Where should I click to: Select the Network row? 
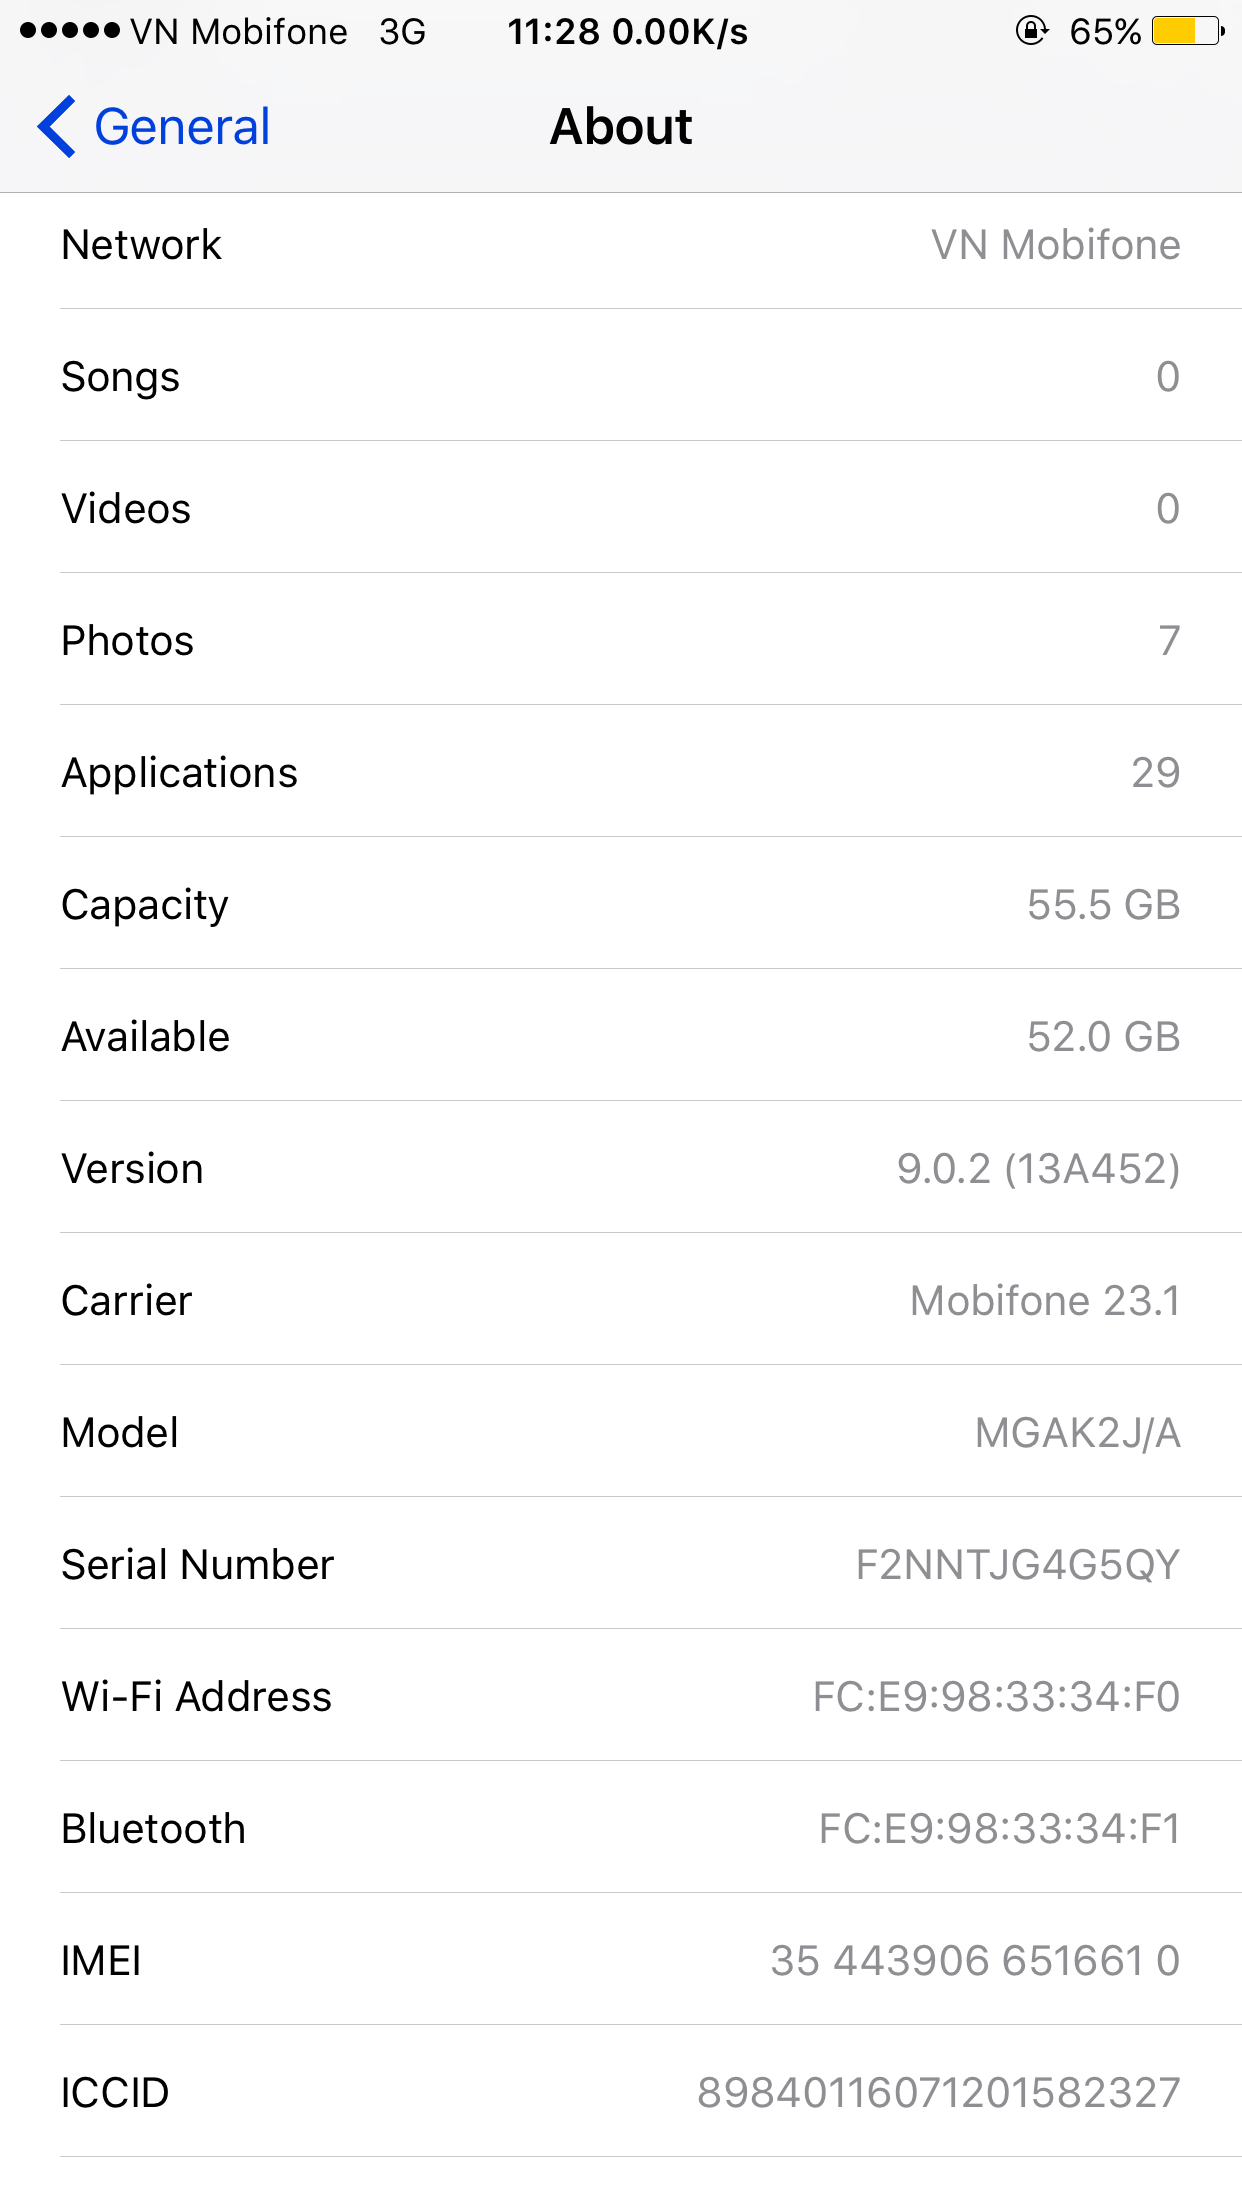(621, 245)
